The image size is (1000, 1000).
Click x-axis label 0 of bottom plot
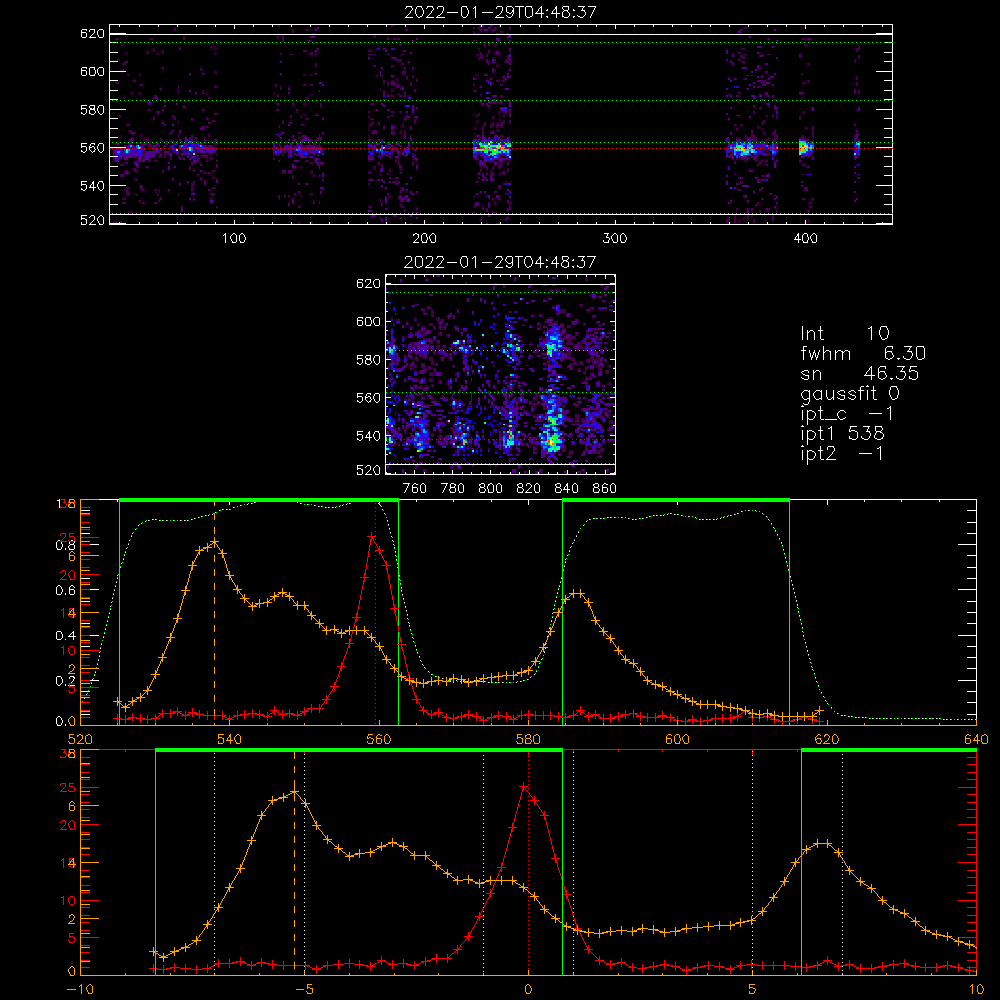(528, 989)
